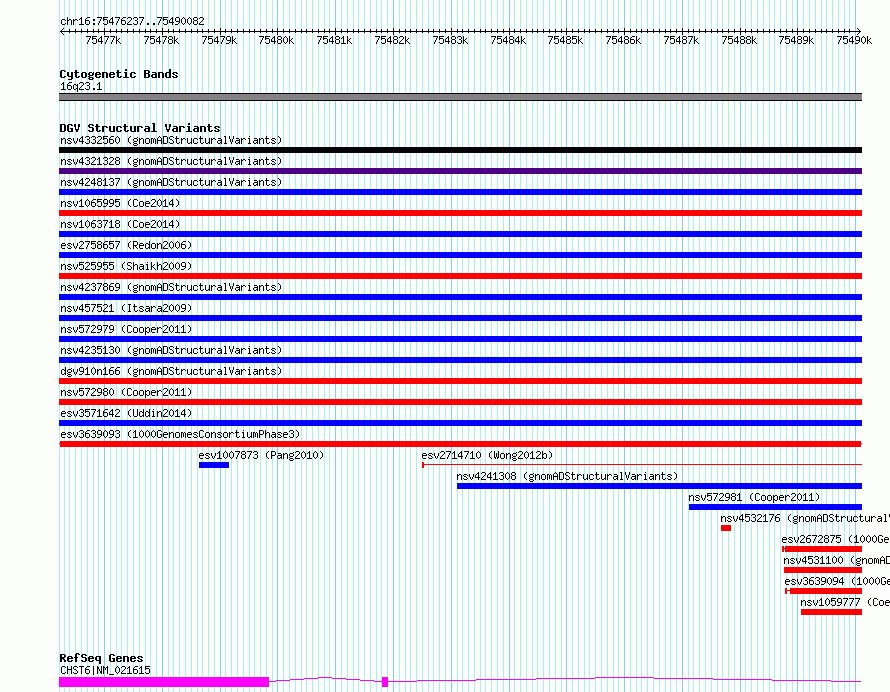Click the small red nsv4532176 variant block
The width and height of the screenshot is (890, 692).
726,528
